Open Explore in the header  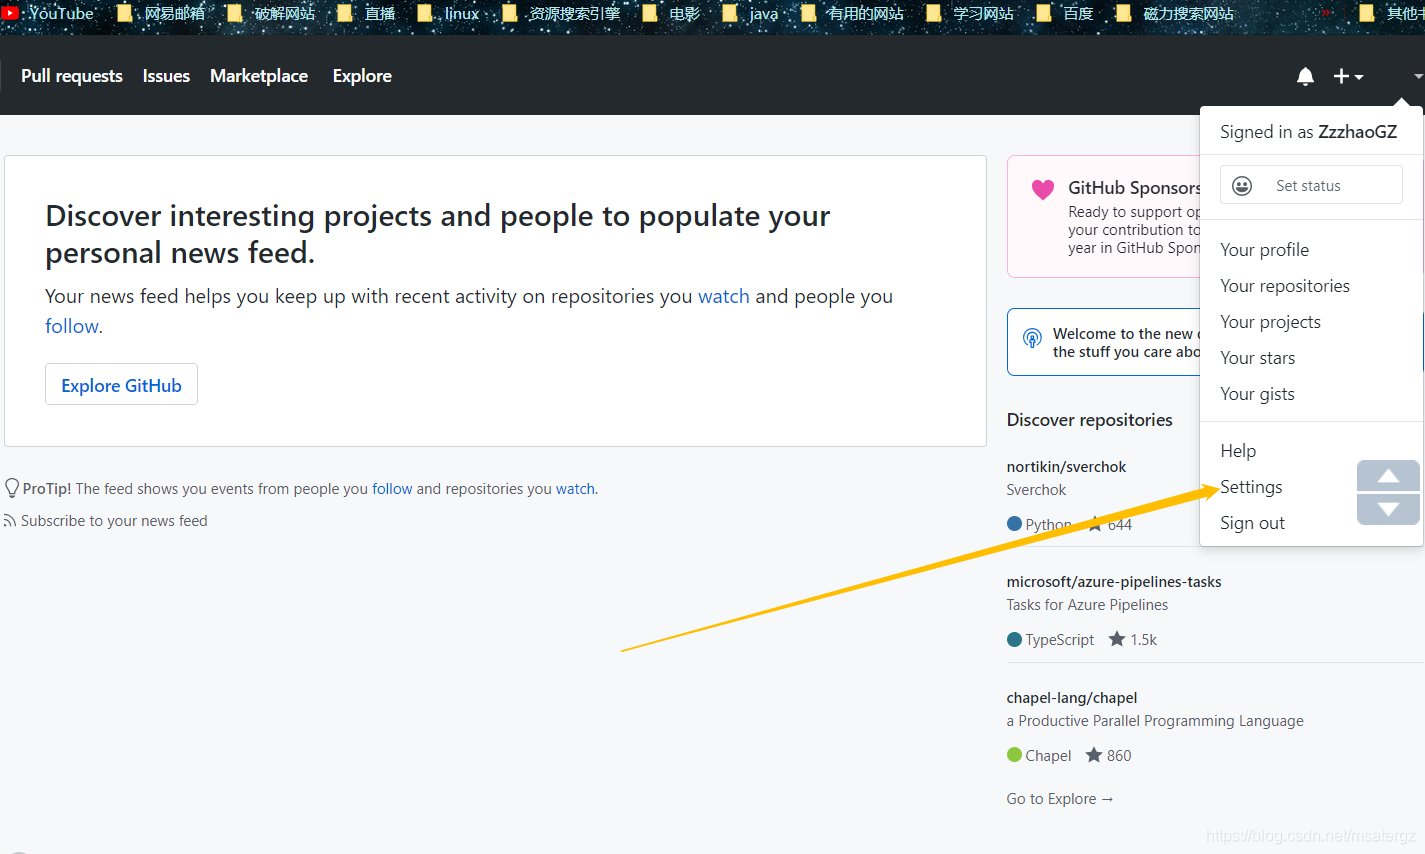(x=362, y=76)
